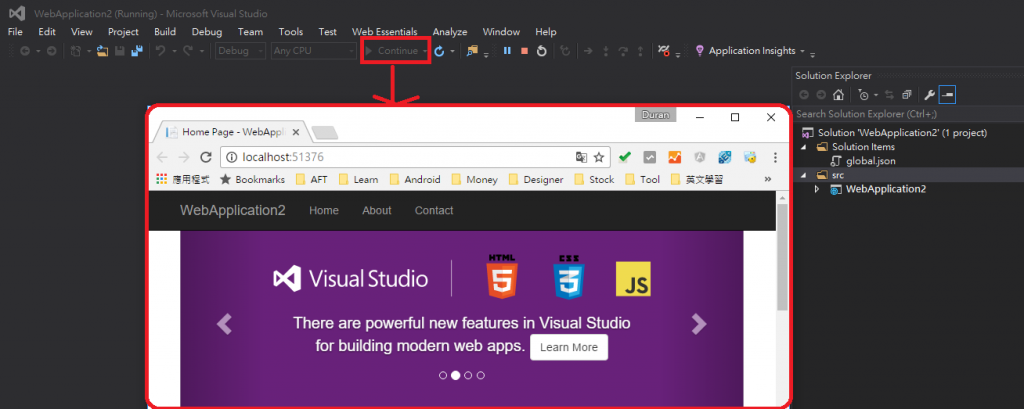The image size is (1024, 409).
Task: Click the Open File toolbar icon
Action: pos(102,51)
